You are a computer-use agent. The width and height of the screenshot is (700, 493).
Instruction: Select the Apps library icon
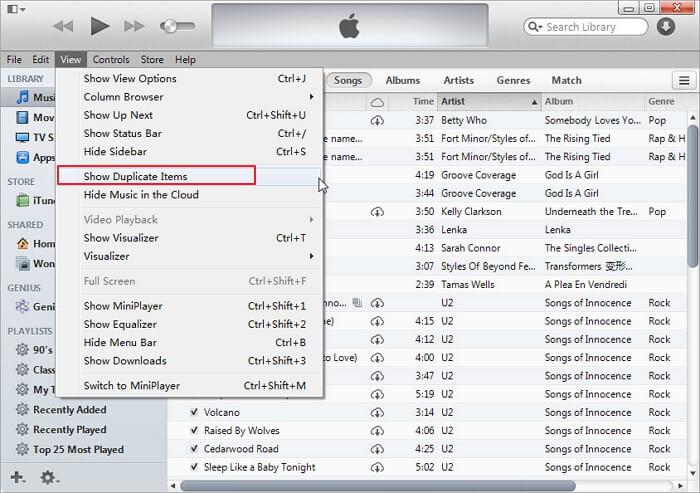tap(22, 157)
